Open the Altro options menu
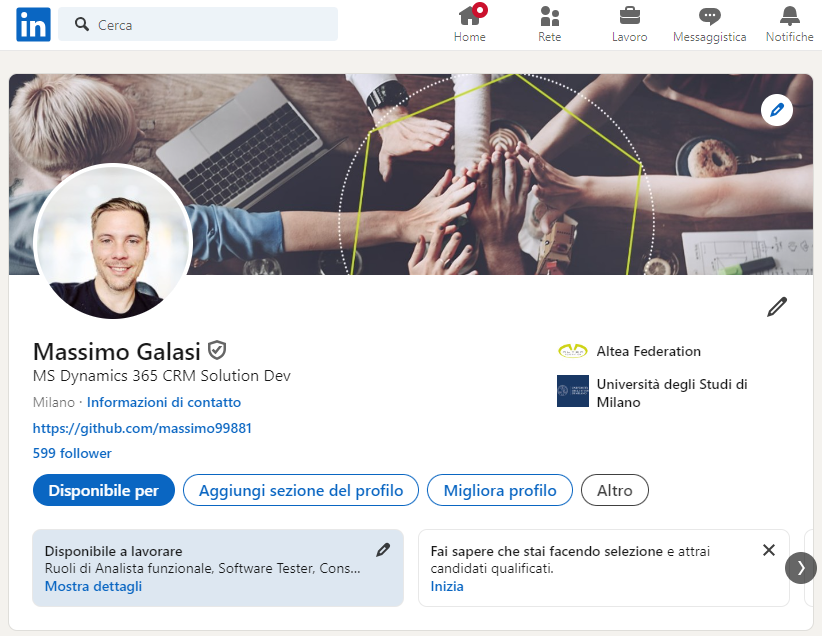Screen dimensions: 822x636 (614, 490)
